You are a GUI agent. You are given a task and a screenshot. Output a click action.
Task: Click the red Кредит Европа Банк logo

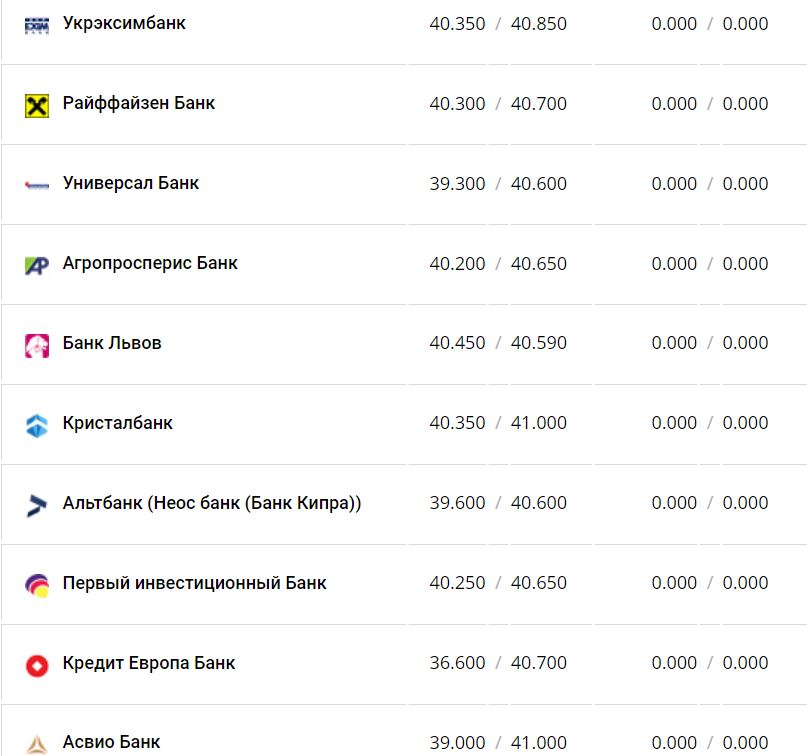coord(36,665)
